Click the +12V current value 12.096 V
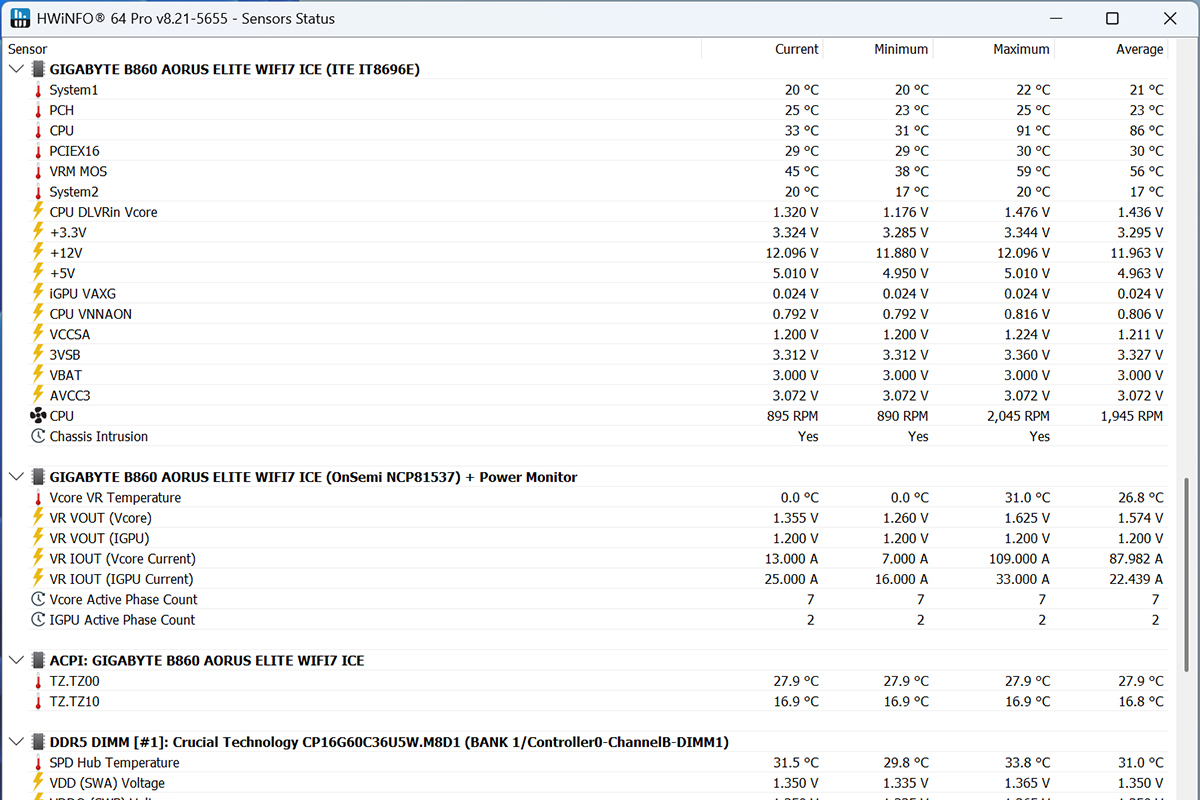Image resolution: width=1200 pixels, height=800 pixels. click(x=792, y=253)
